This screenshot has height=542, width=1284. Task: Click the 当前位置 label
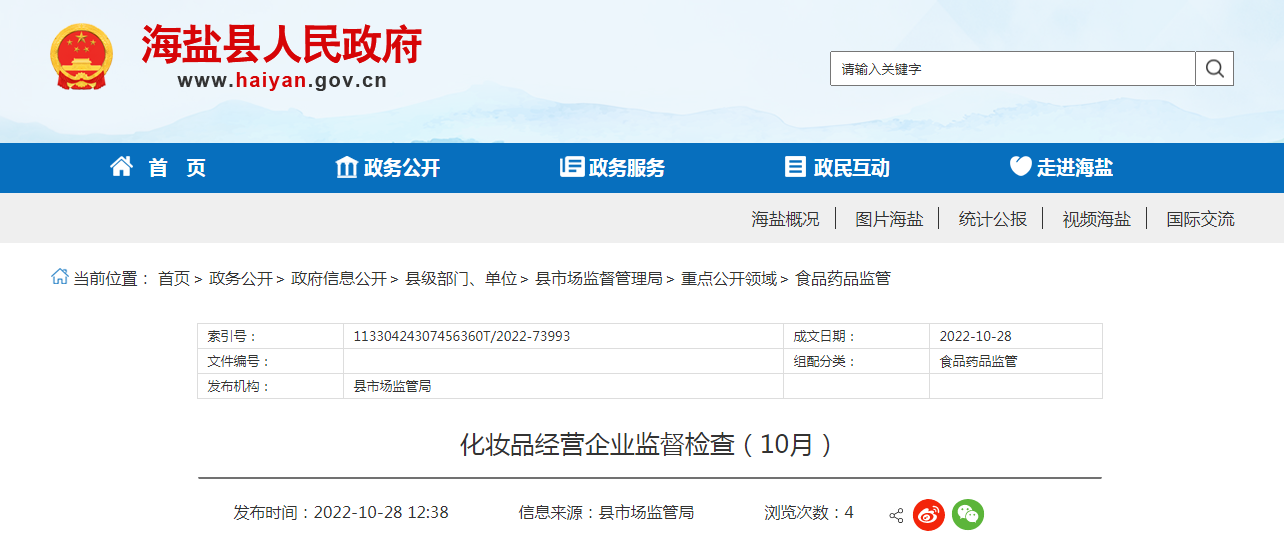[111, 279]
